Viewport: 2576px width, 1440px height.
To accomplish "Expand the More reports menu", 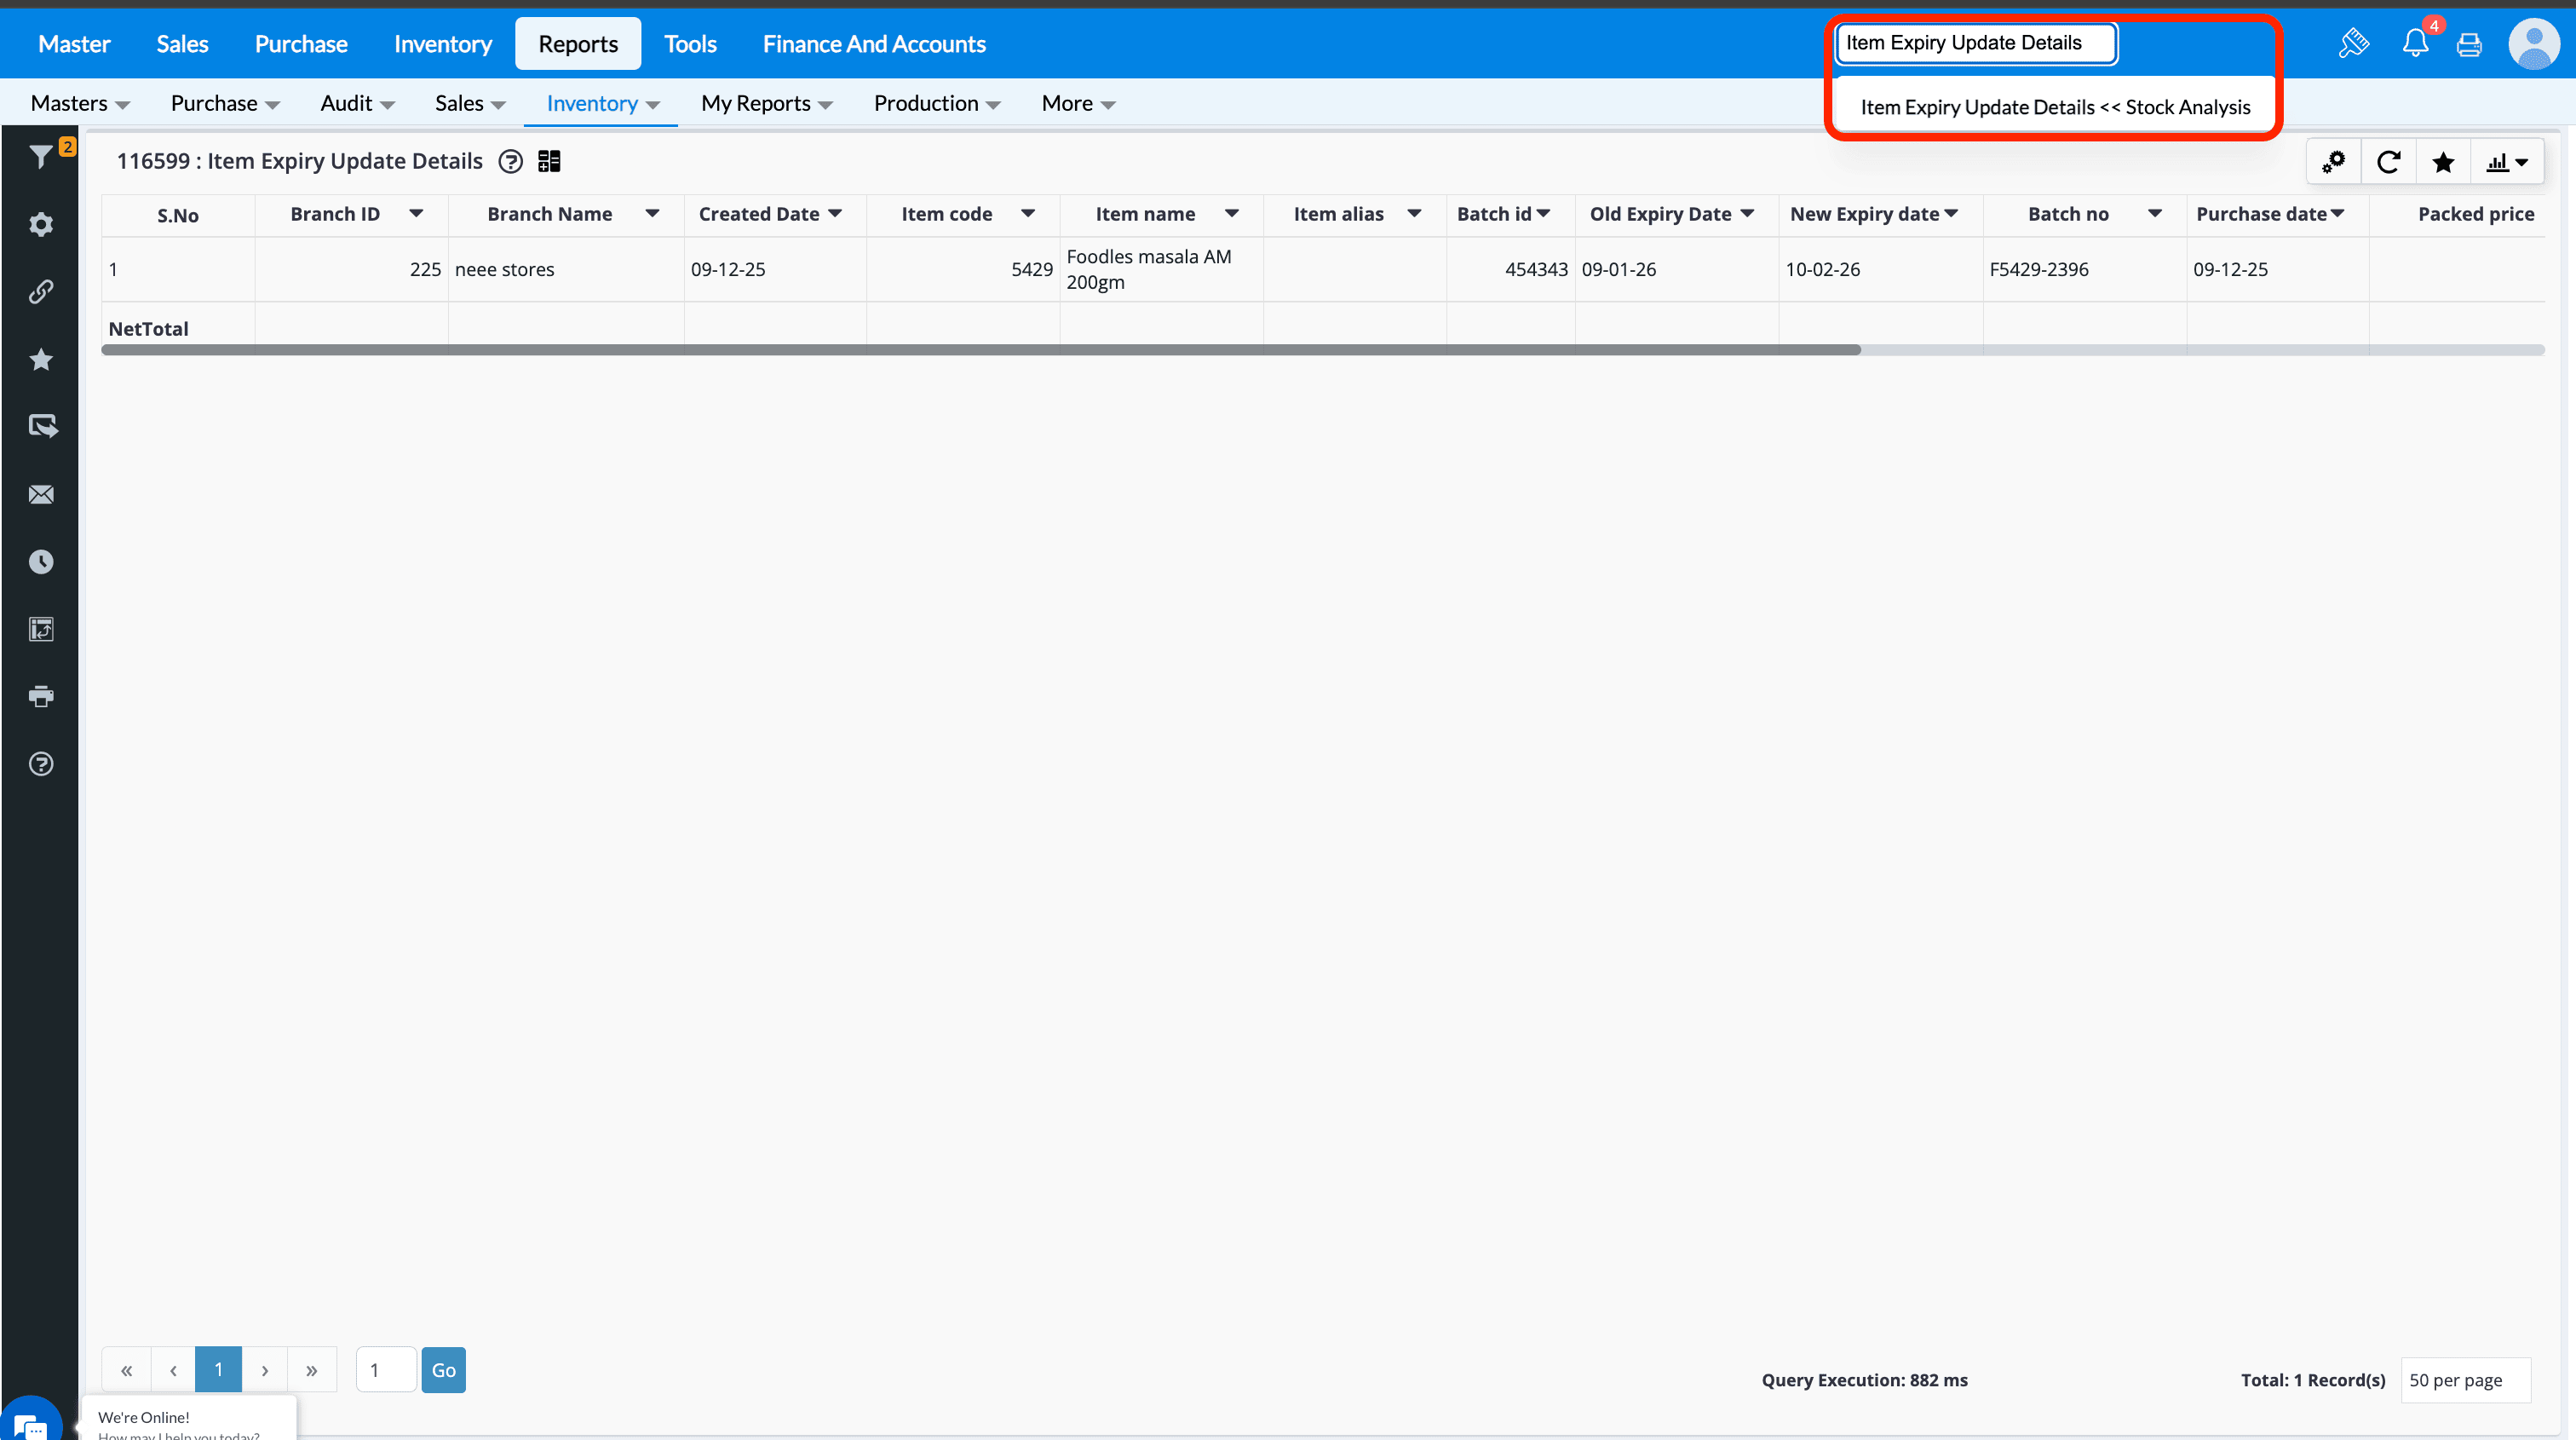I will [1077, 103].
